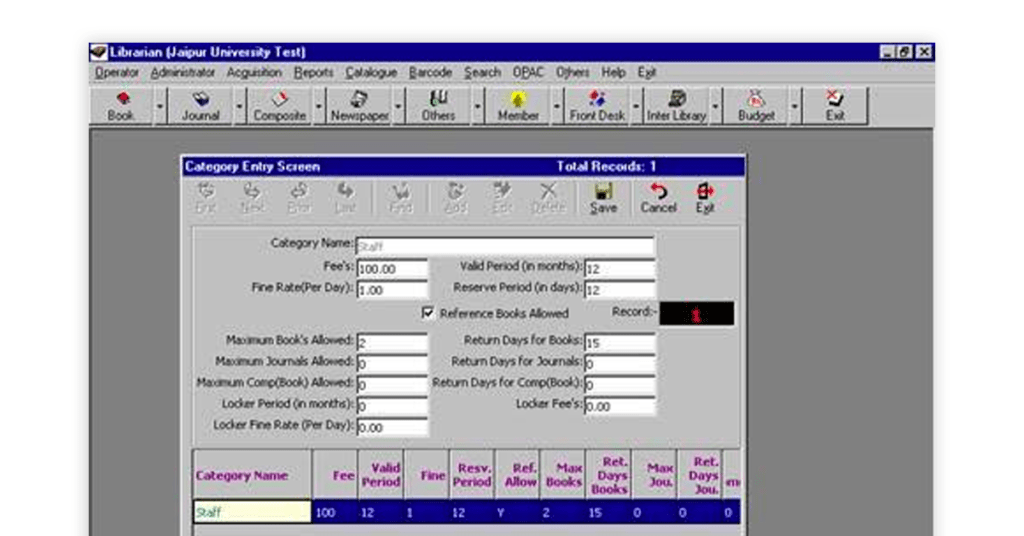Screen dimensions: 1024x536
Task: Open the Newspaper module icon
Action: click(x=359, y=106)
